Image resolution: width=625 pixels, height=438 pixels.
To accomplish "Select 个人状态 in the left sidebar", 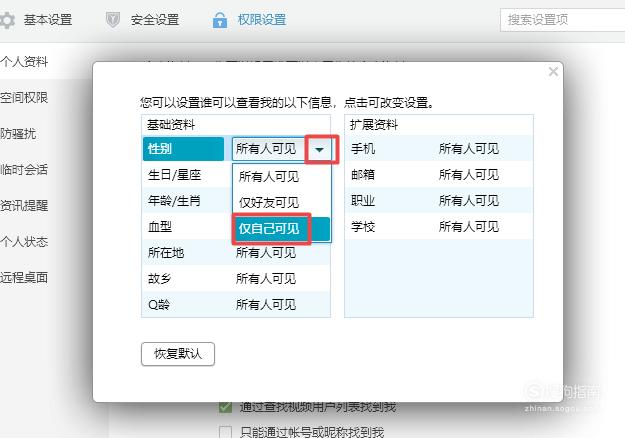I will pos(24,242).
